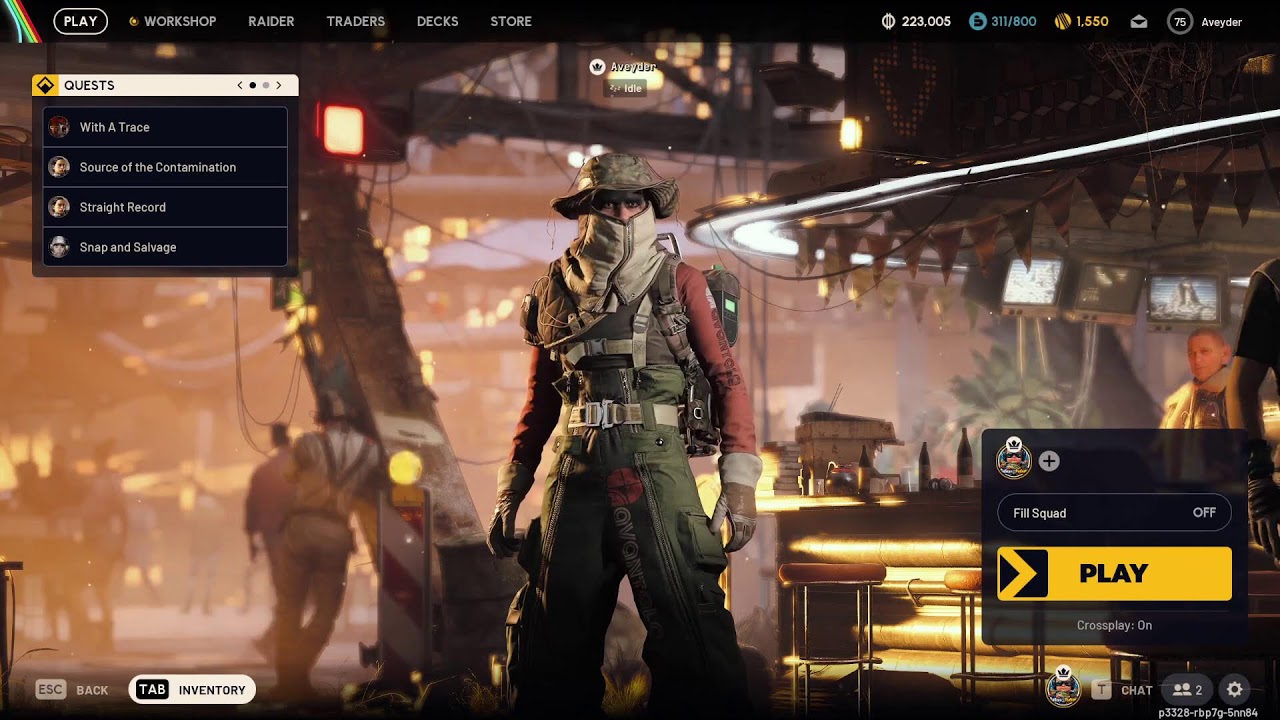Click the gold currency icon beside 1,550
The width and height of the screenshot is (1280, 720).
1063,21
